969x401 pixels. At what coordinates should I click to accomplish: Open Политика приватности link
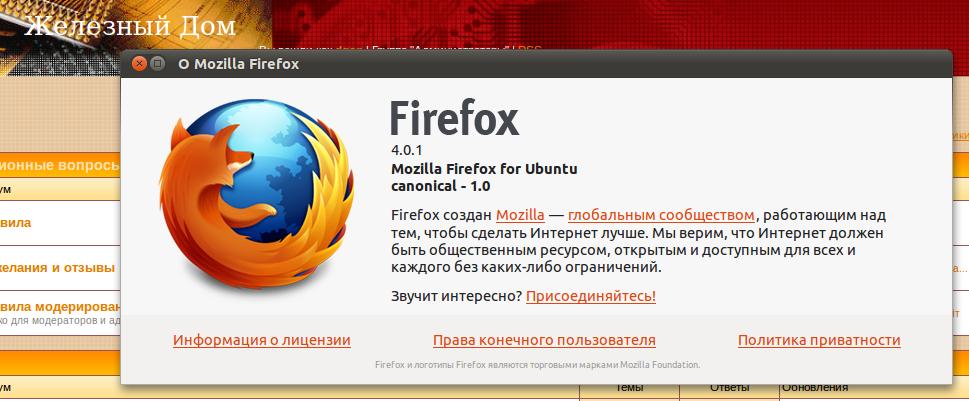click(819, 340)
